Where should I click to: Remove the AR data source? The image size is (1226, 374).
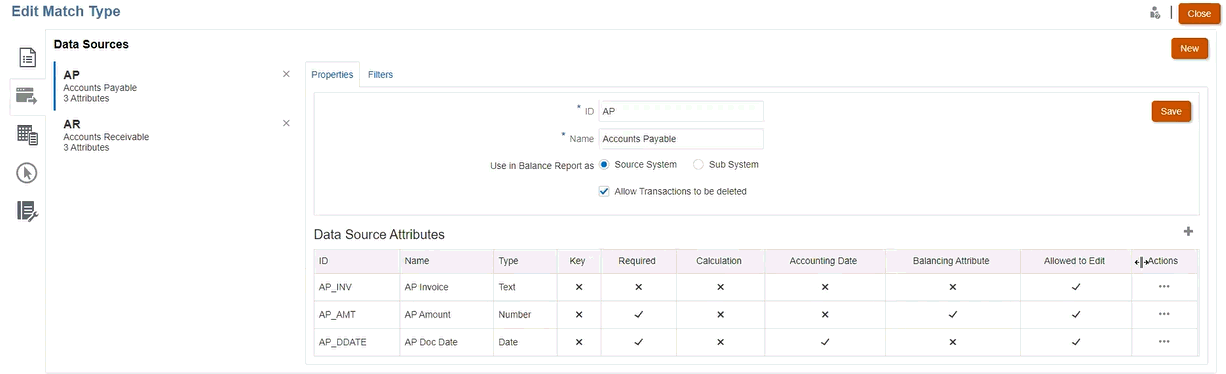coord(286,123)
